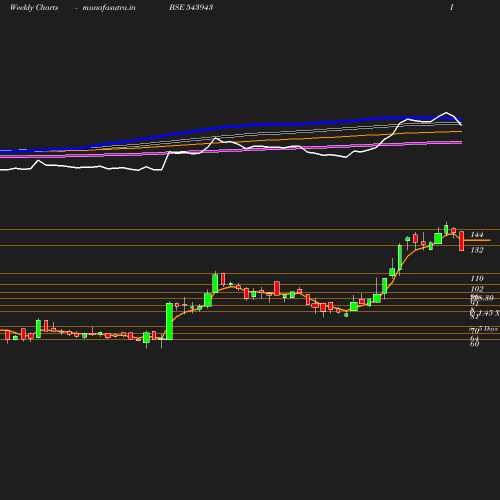Click the '60' price label at the bottom of the axis
Image resolution: width=500 pixels, height=500 pixels.
point(475,344)
